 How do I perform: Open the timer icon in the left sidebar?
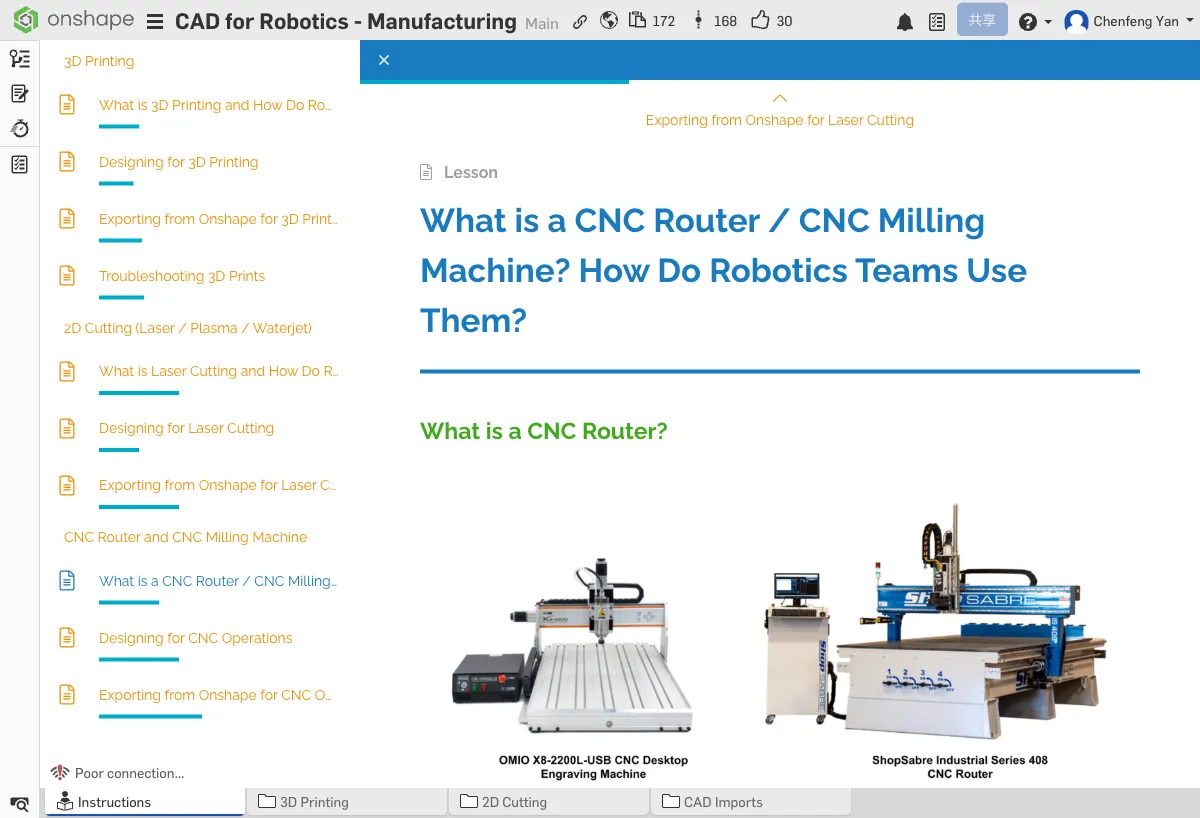[x=20, y=128]
